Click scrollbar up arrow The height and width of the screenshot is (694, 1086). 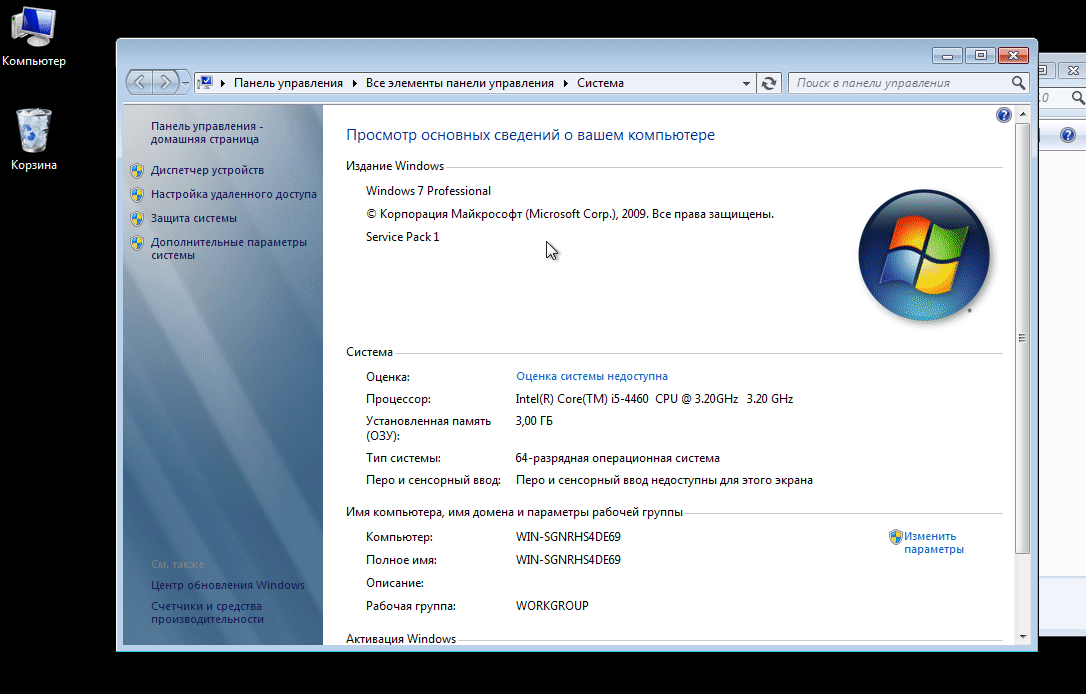point(1023,114)
